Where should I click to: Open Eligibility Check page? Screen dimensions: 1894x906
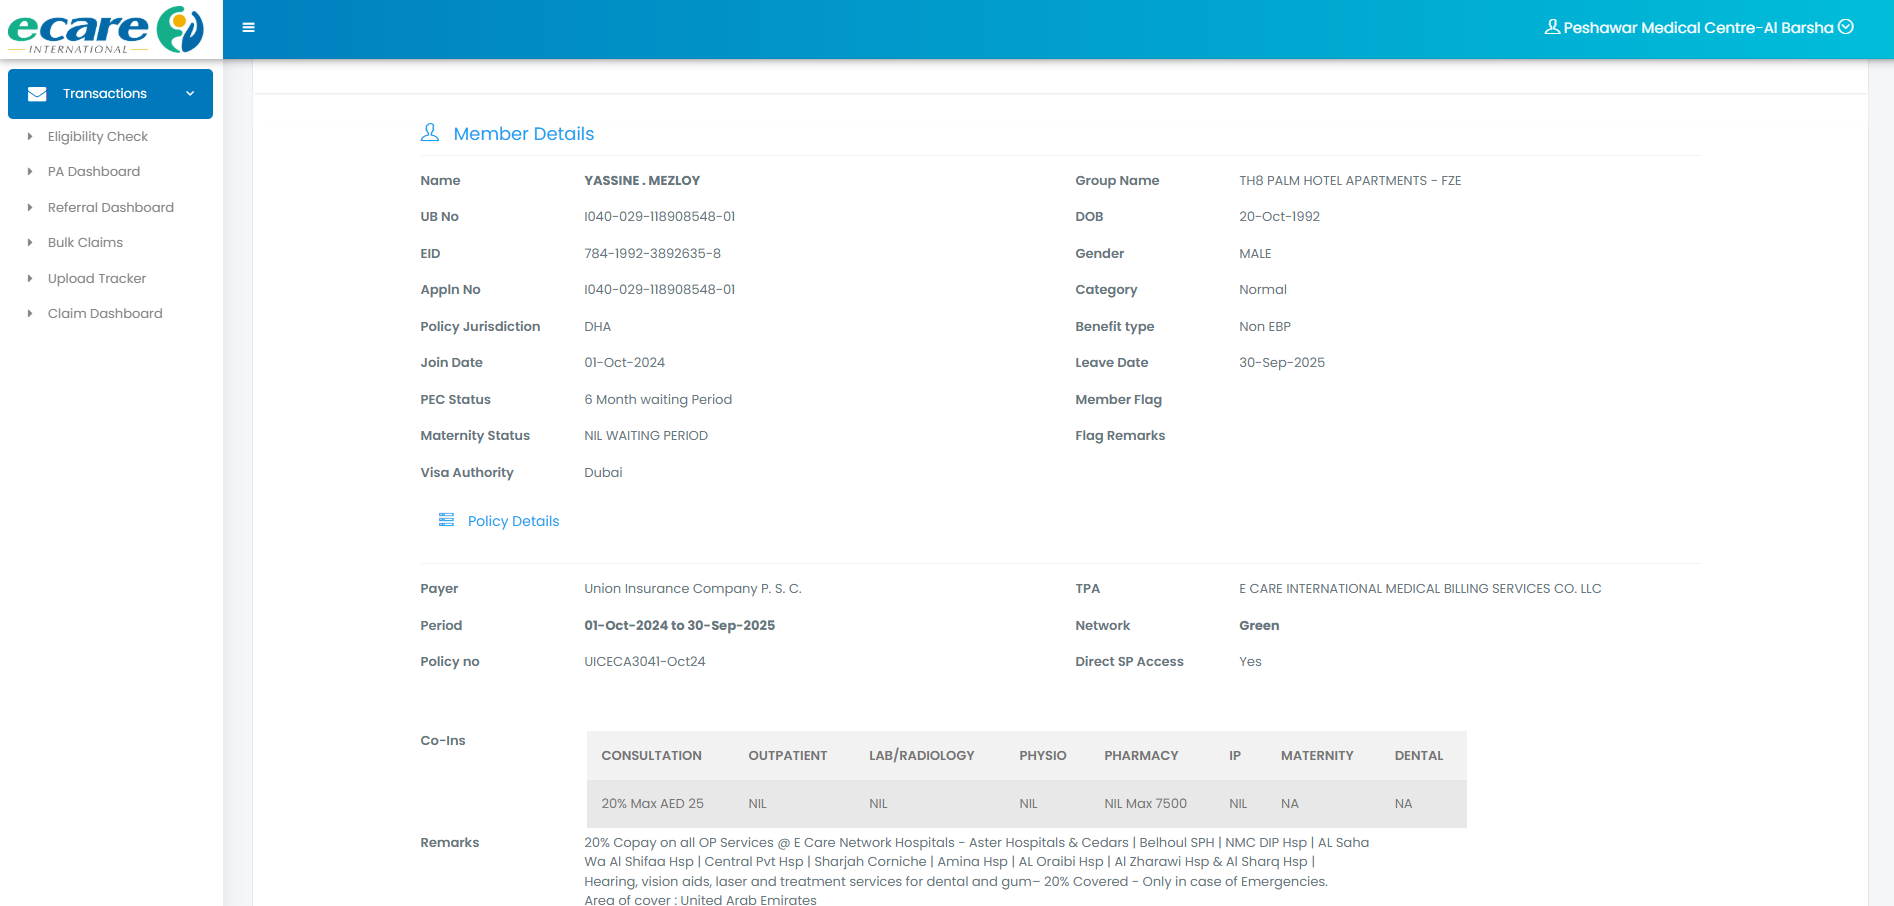point(98,137)
